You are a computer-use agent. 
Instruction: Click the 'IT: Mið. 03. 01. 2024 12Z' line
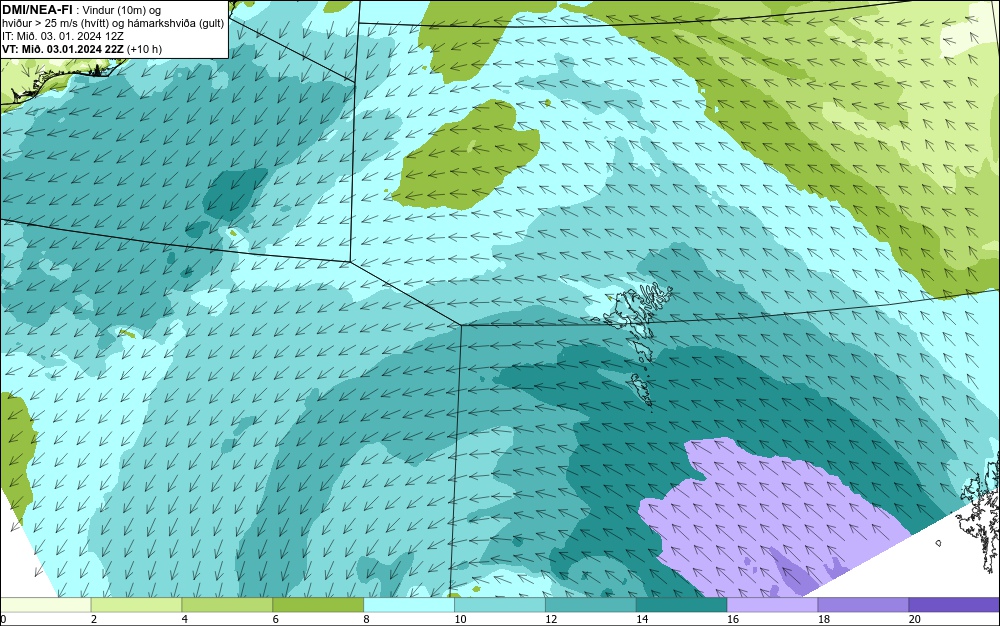(x=63, y=36)
